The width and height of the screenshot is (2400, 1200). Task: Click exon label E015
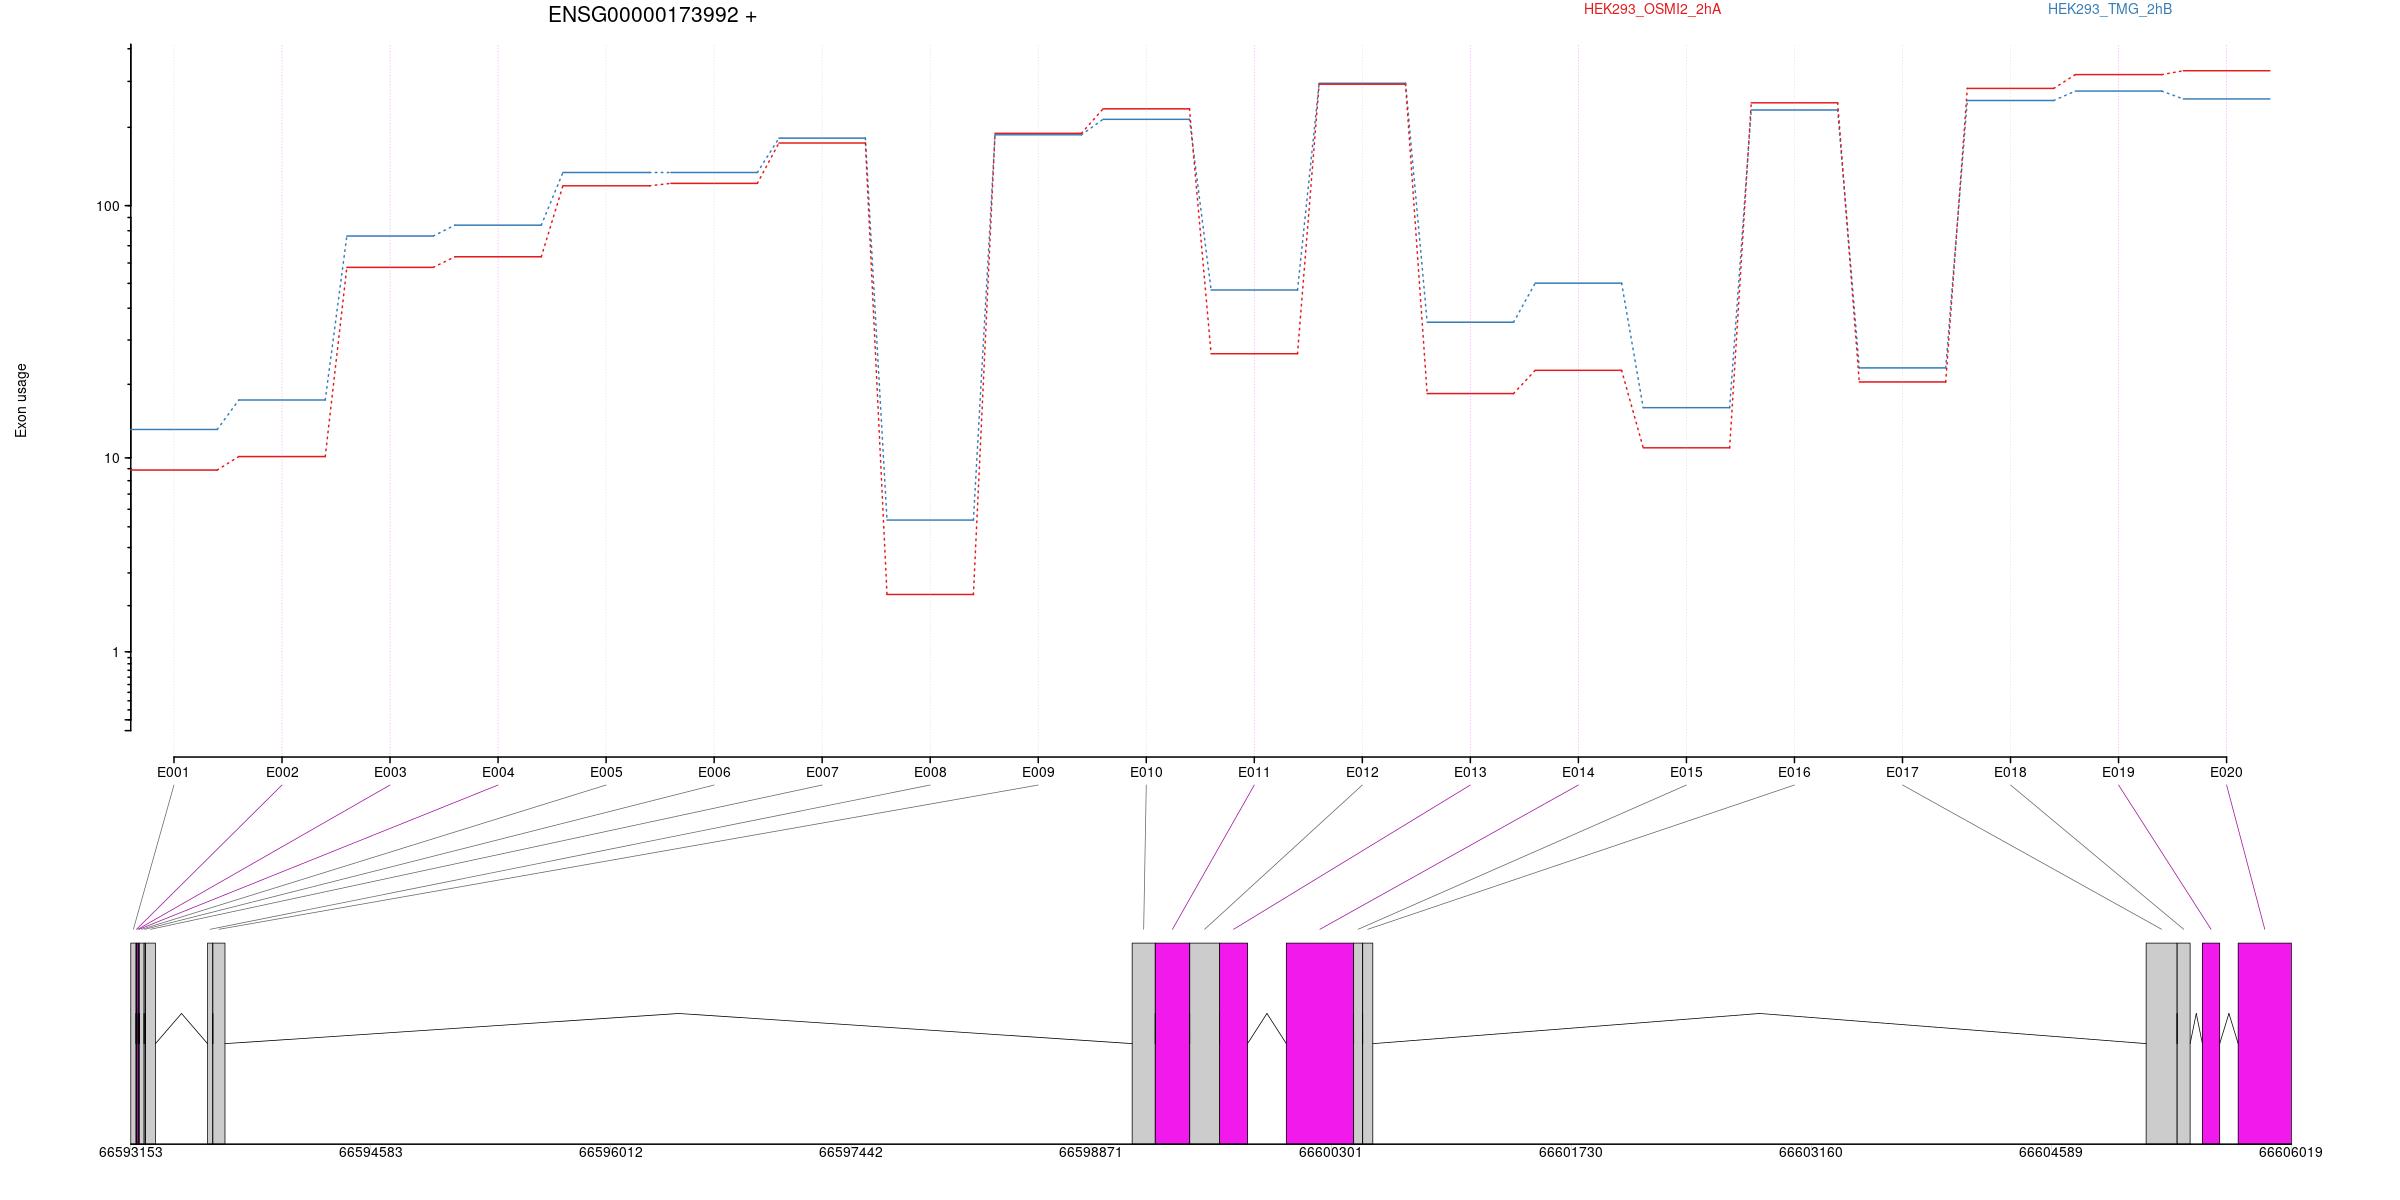[1686, 772]
